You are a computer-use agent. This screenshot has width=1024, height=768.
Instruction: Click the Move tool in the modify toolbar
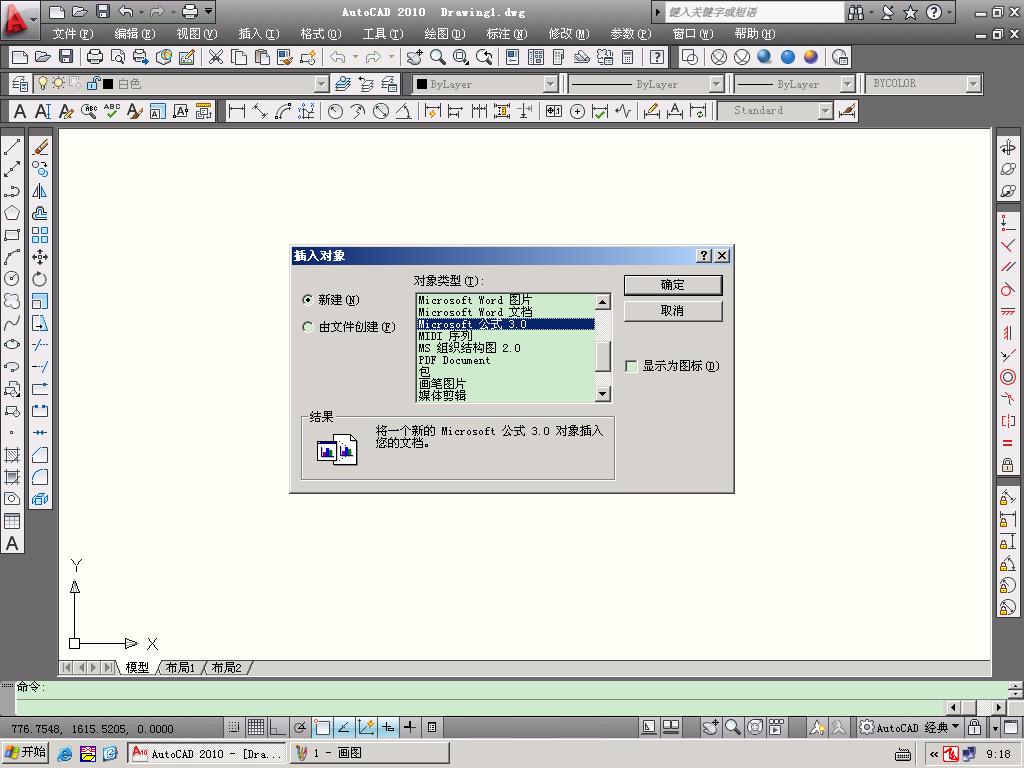coord(40,257)
